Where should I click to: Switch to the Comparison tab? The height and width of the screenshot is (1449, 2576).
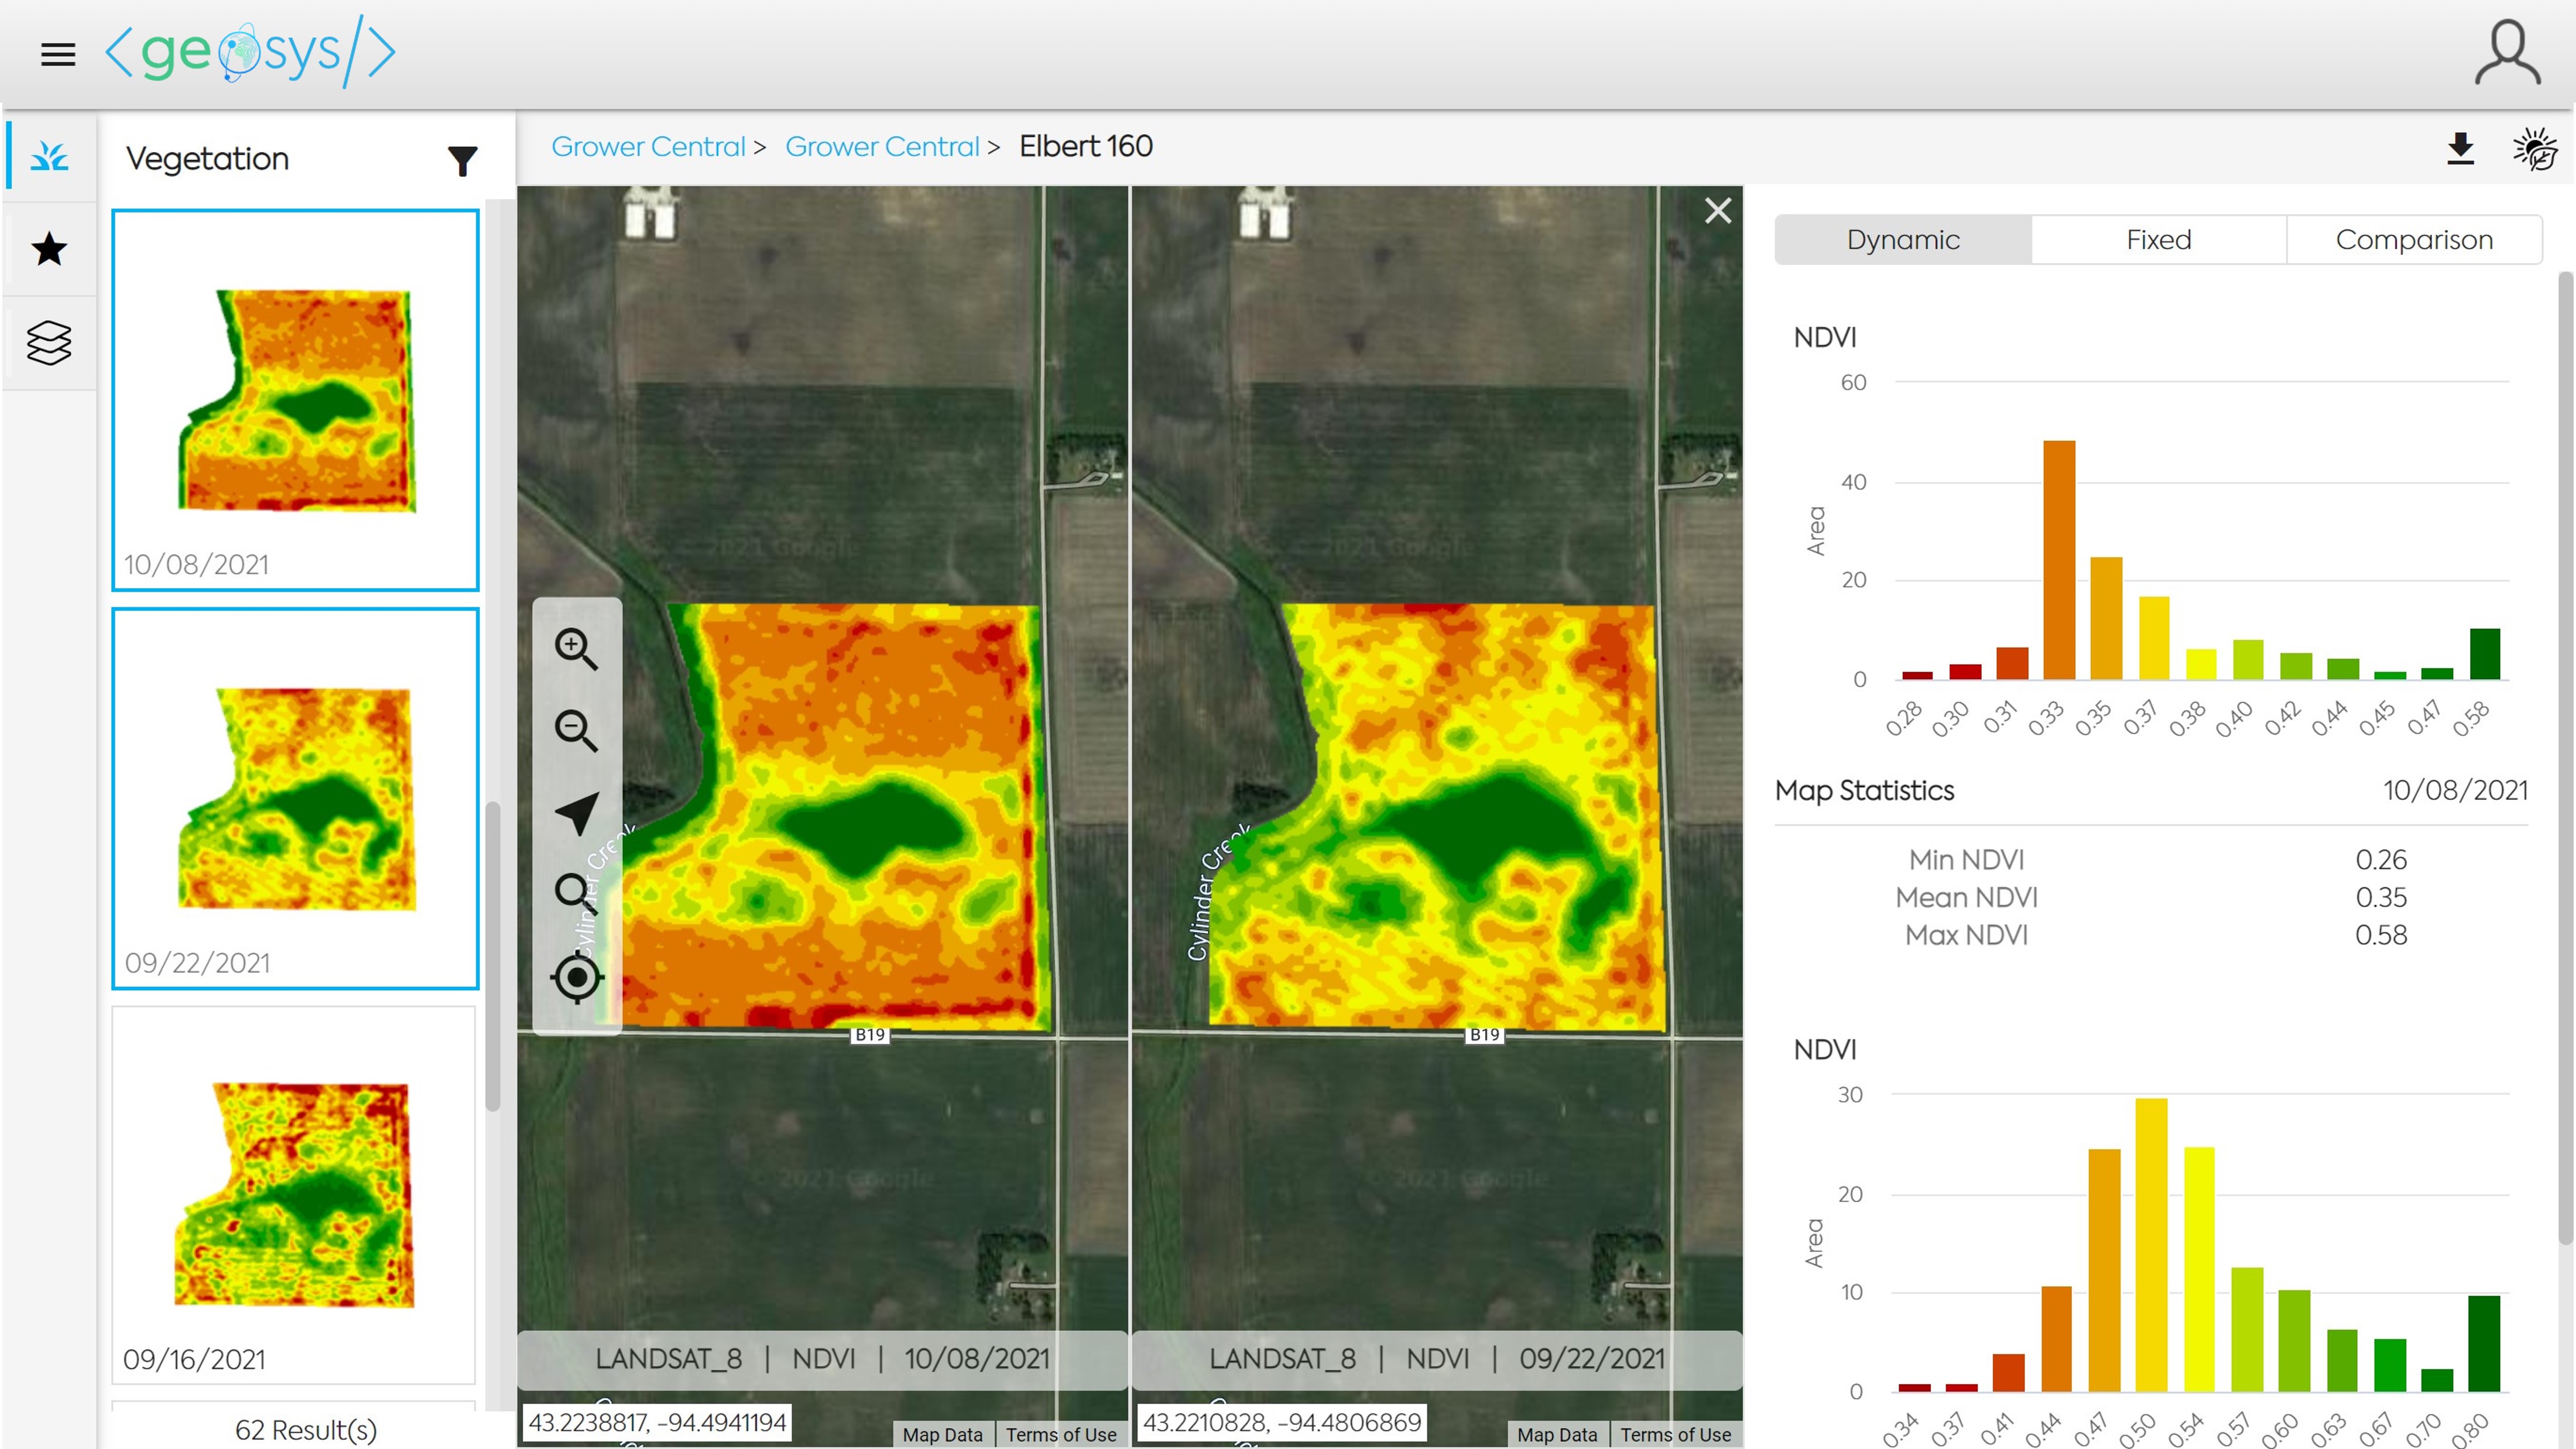[x=2413, y=240]
